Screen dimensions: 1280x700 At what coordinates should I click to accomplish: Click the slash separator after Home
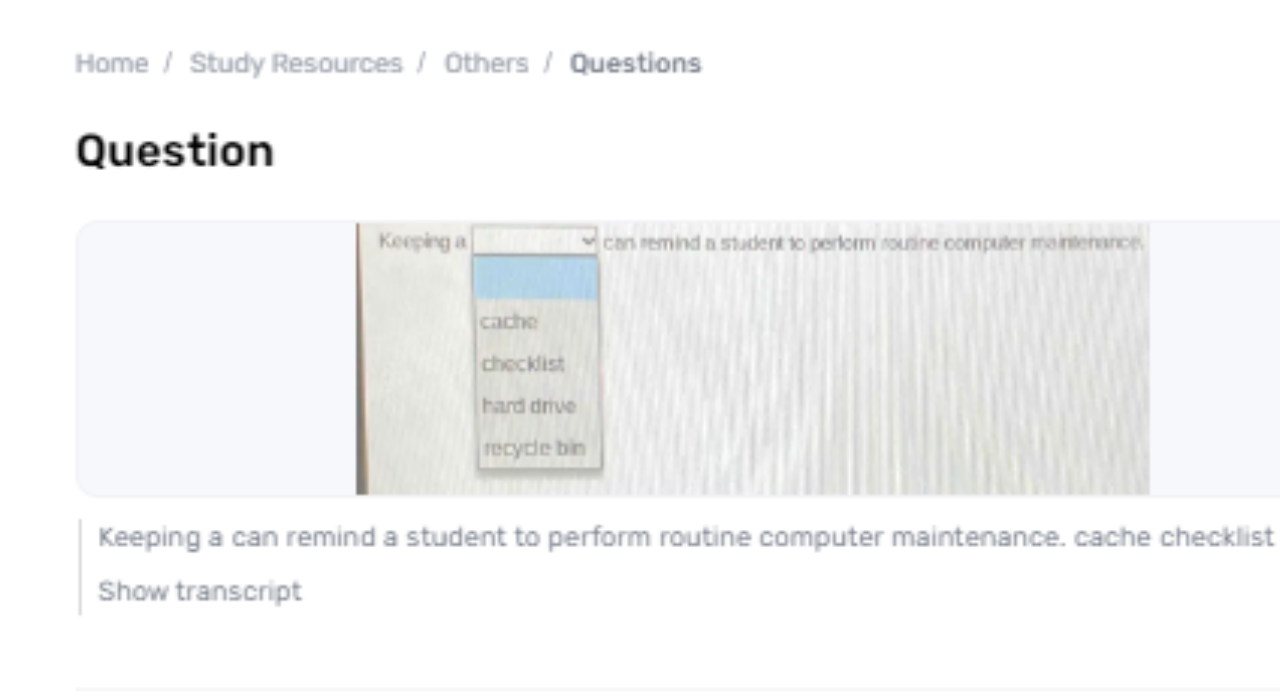(x=168, y=63)
